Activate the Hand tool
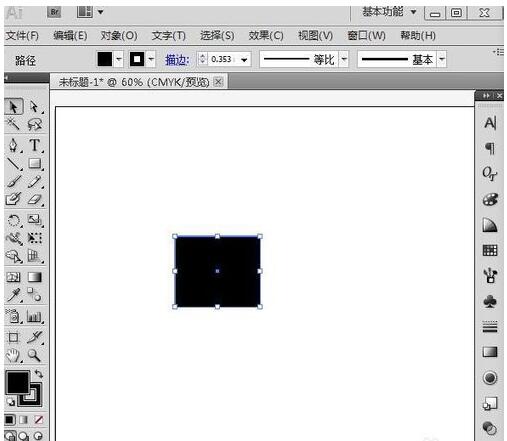Image resolution: width=507 pixels, height=441 pixels. (13, 355)
